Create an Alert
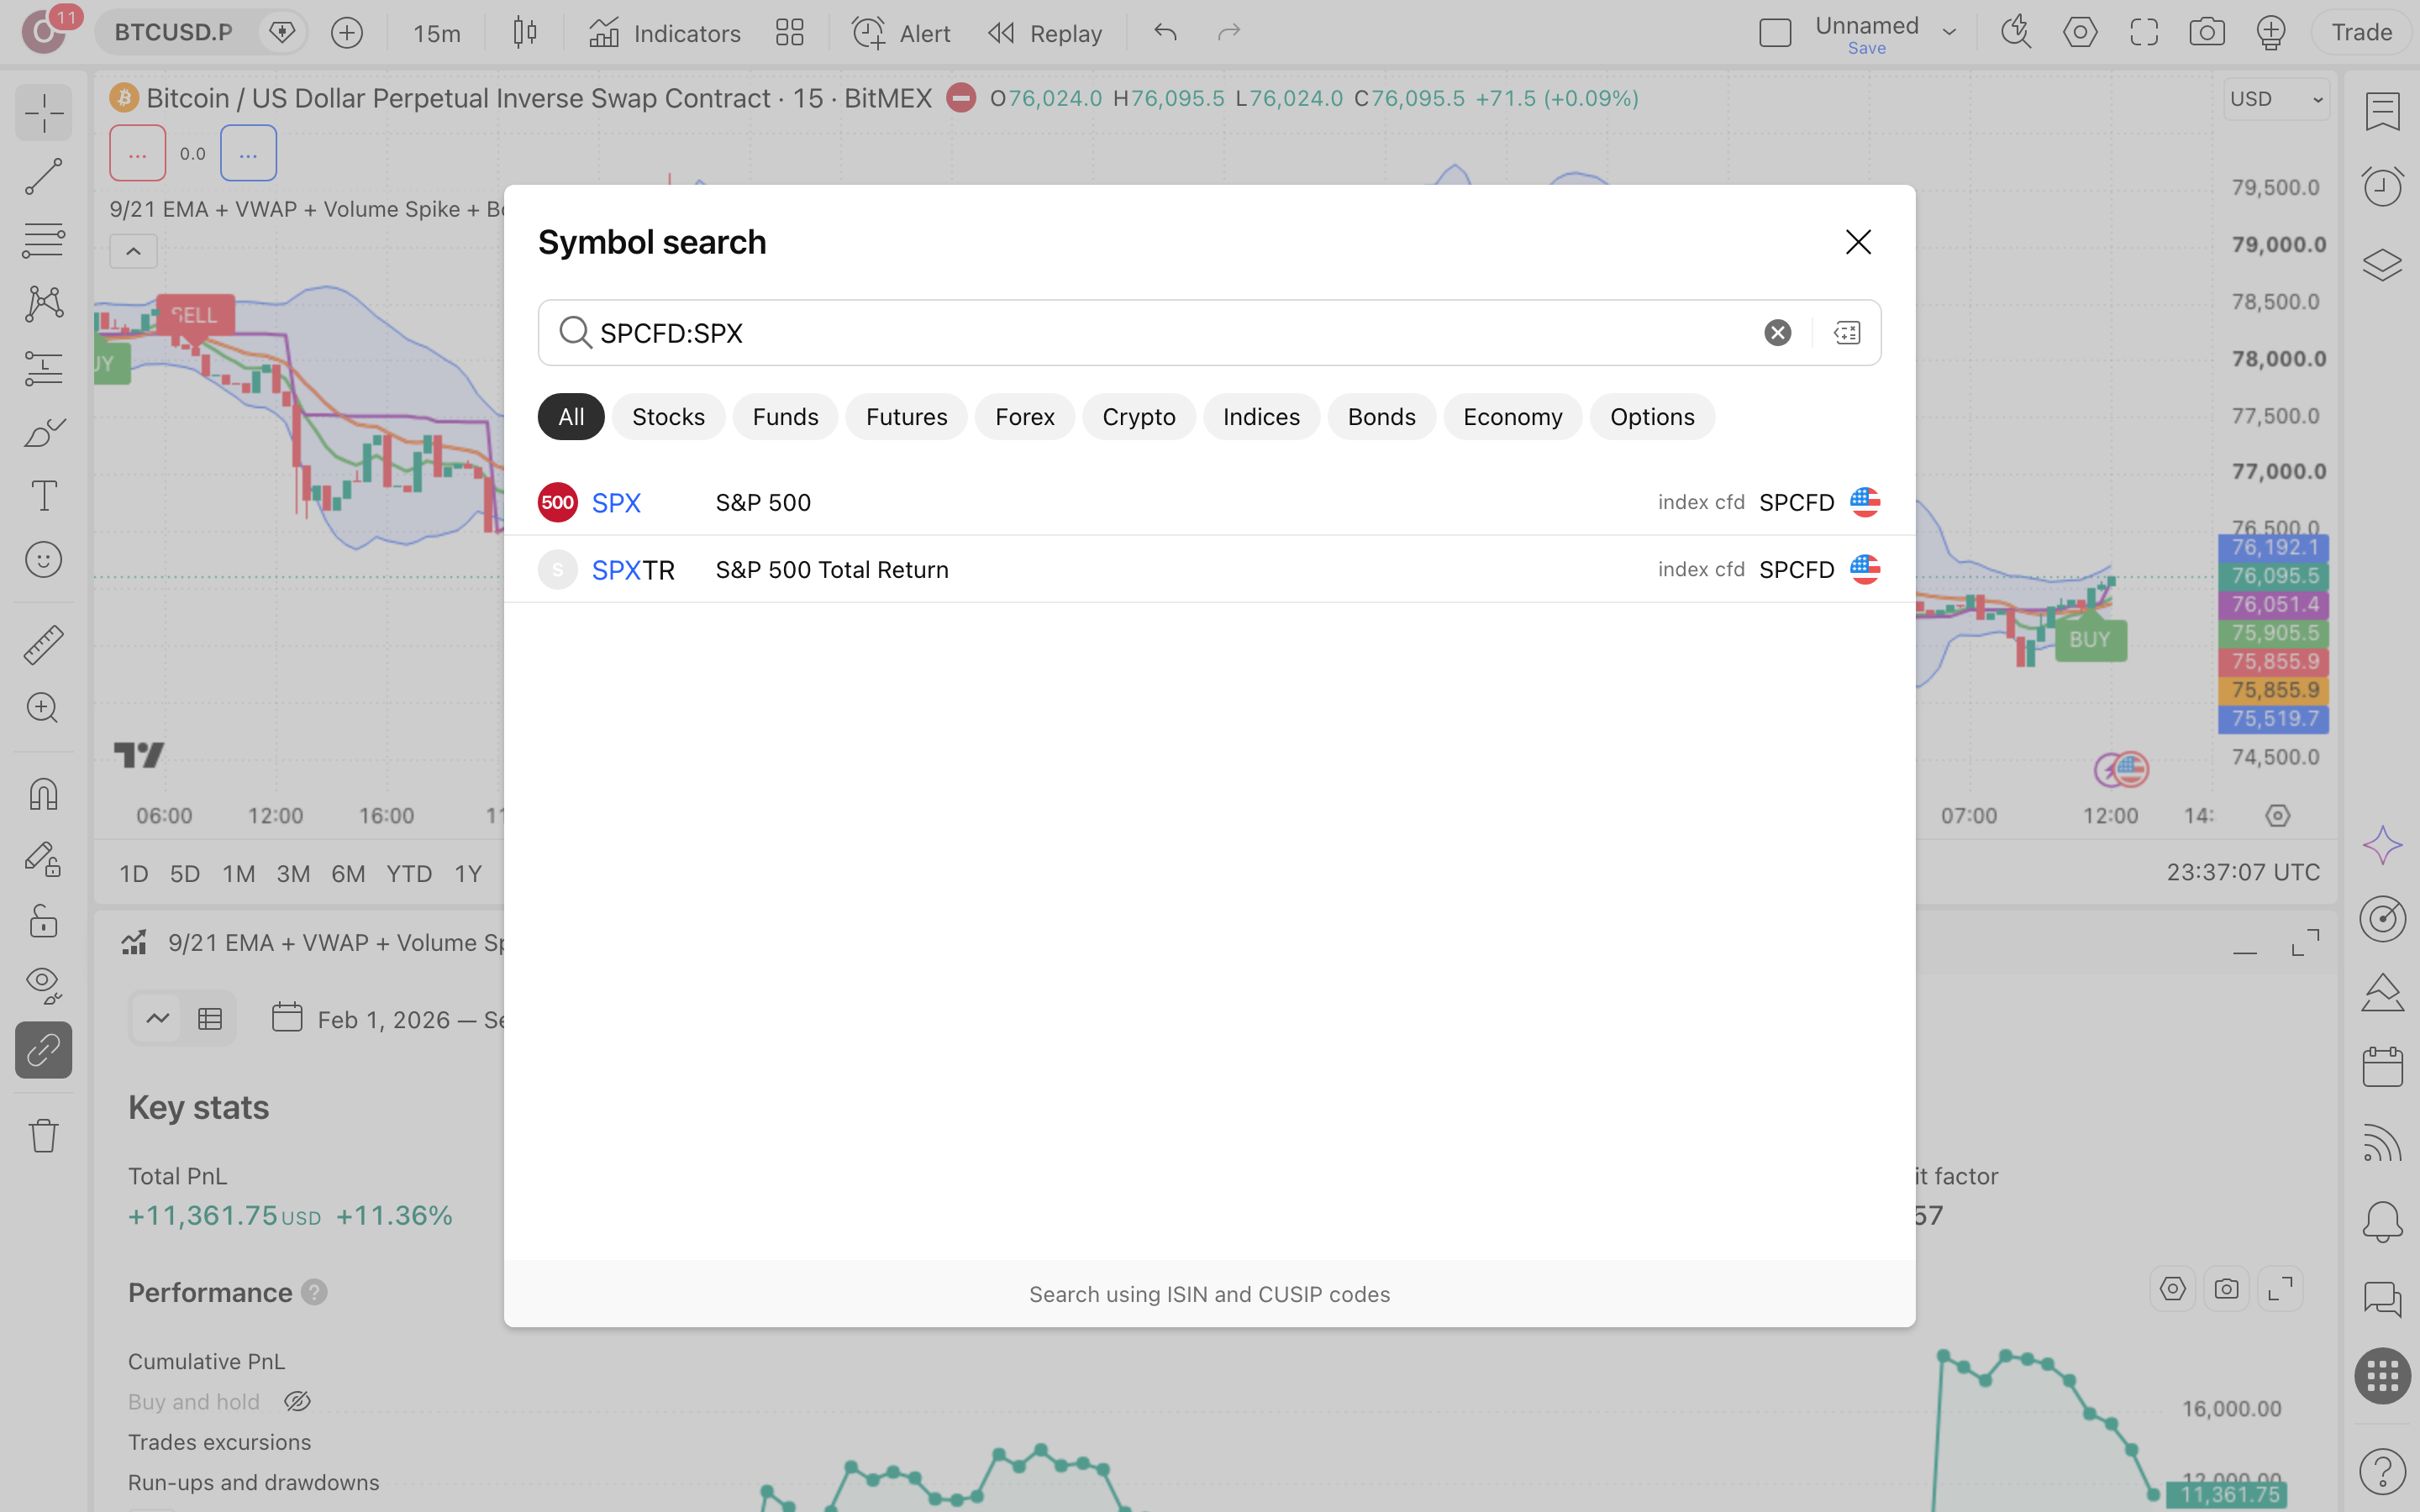 (901, 33)
